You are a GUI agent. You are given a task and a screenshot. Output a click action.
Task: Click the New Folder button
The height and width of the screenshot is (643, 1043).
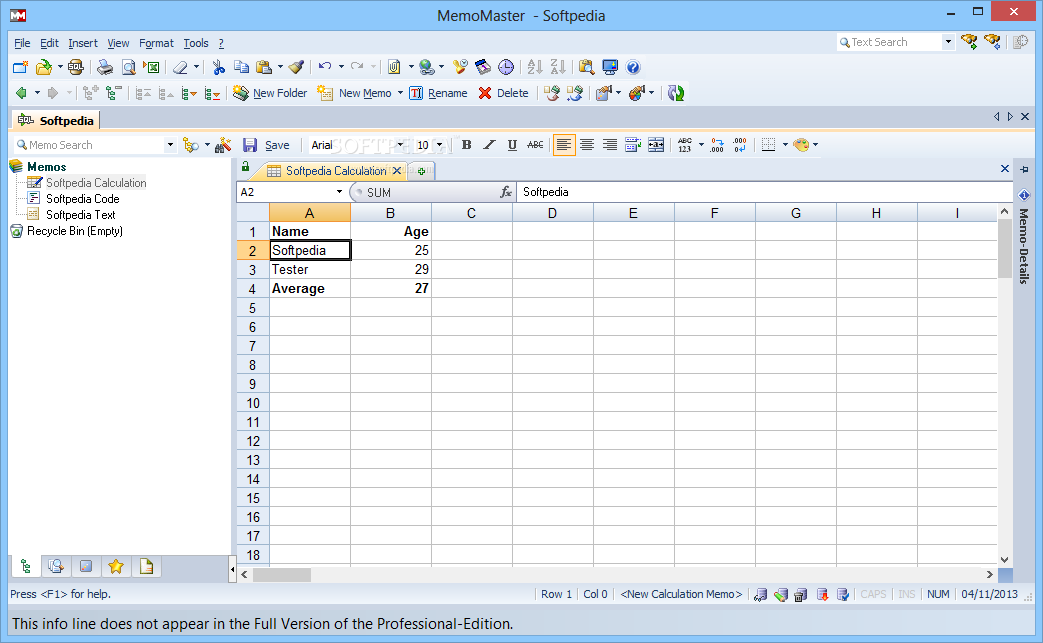click(270, 93)
